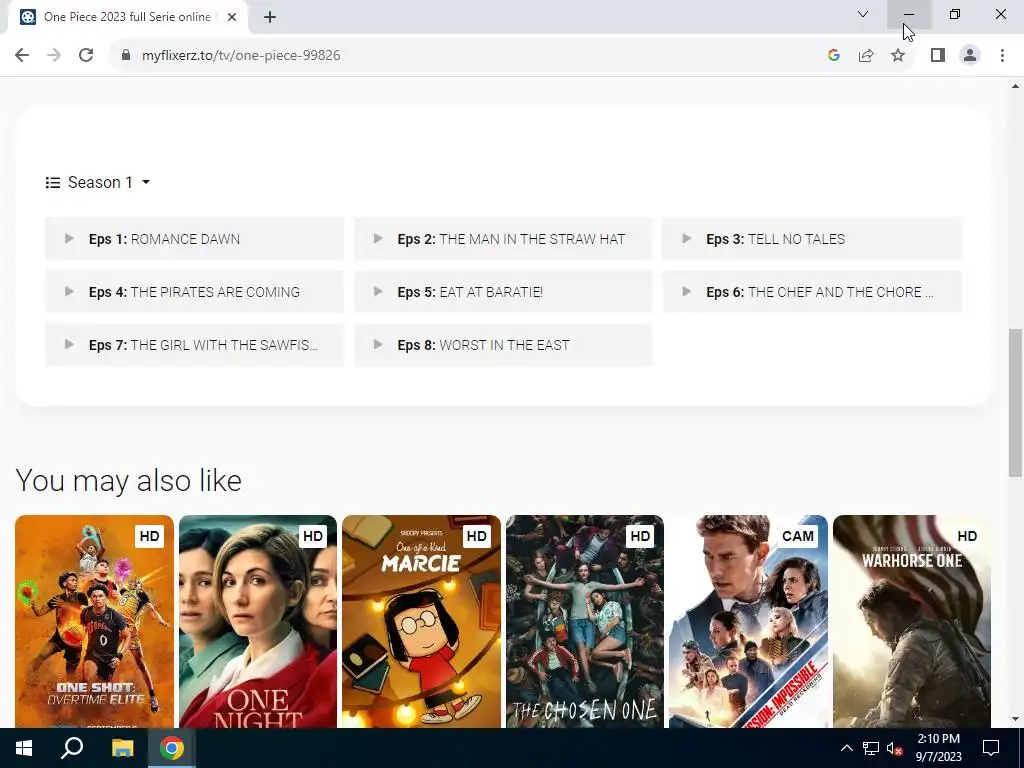Viewport: 1024px width, 768px height.
Task: Open One Shot: Overtime Elite poster
Action: (x=95, y=621)
